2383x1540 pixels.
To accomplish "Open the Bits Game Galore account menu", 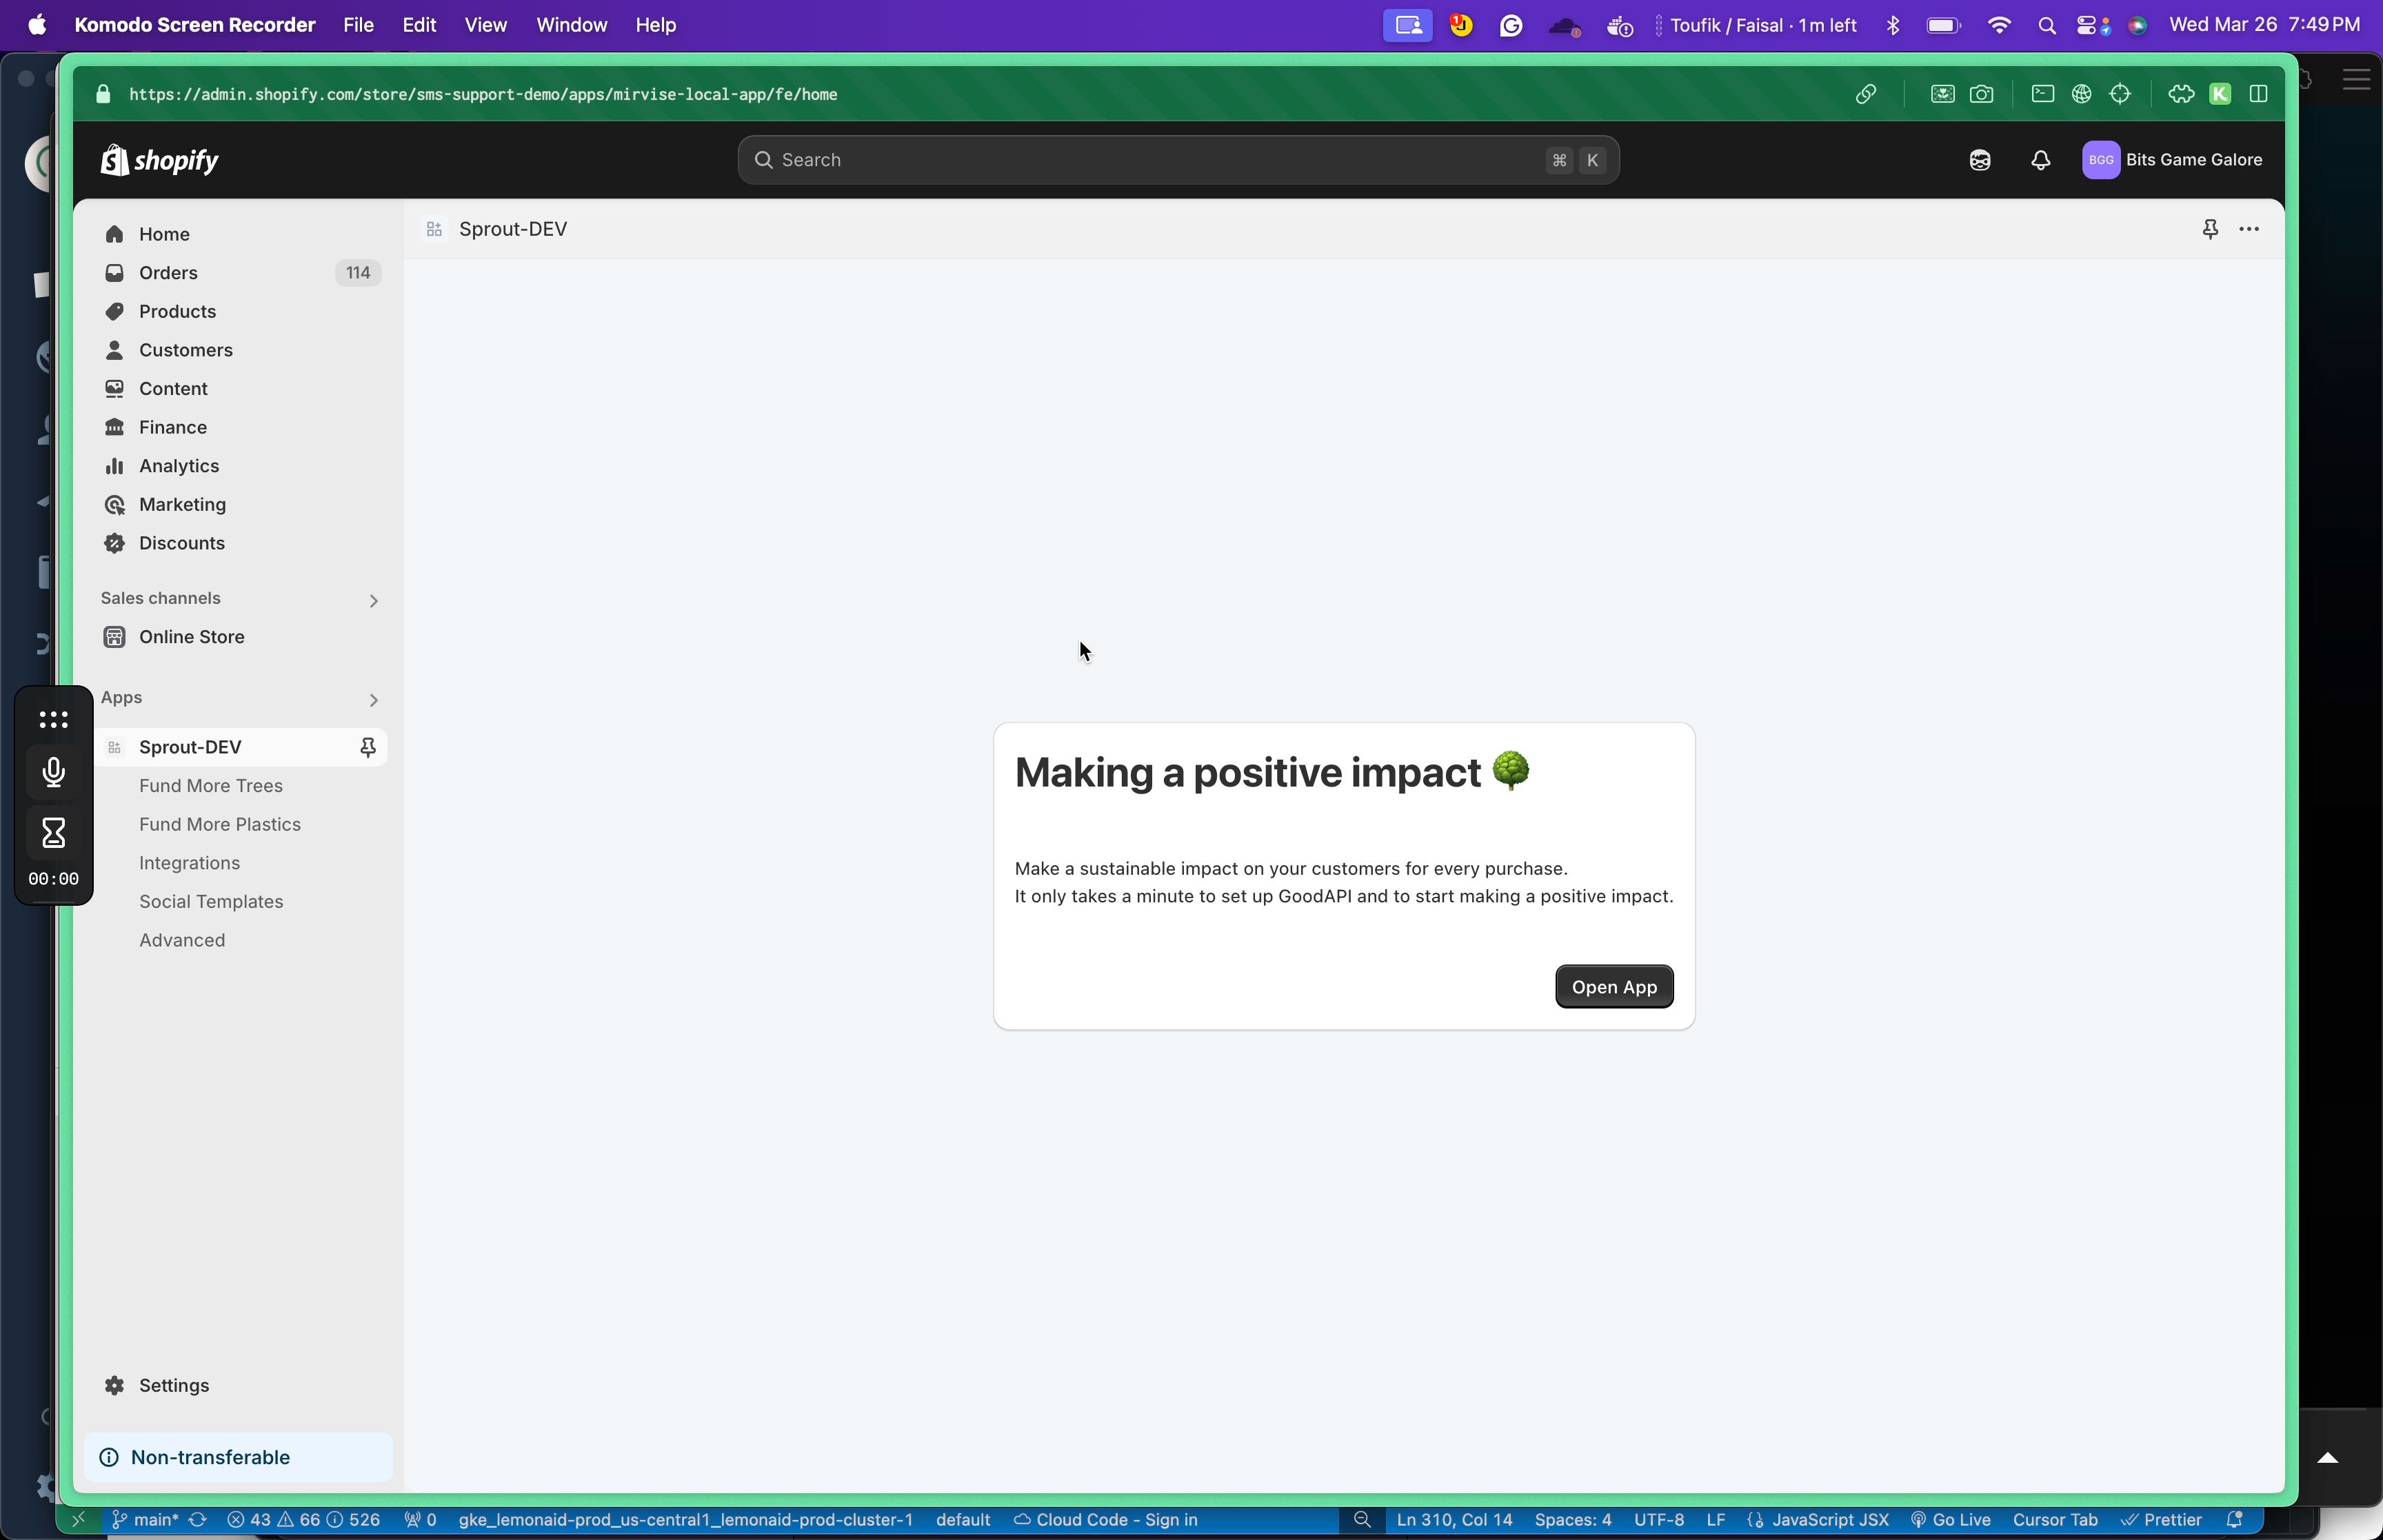I will pyautogui.click(x=2172, y=160).
